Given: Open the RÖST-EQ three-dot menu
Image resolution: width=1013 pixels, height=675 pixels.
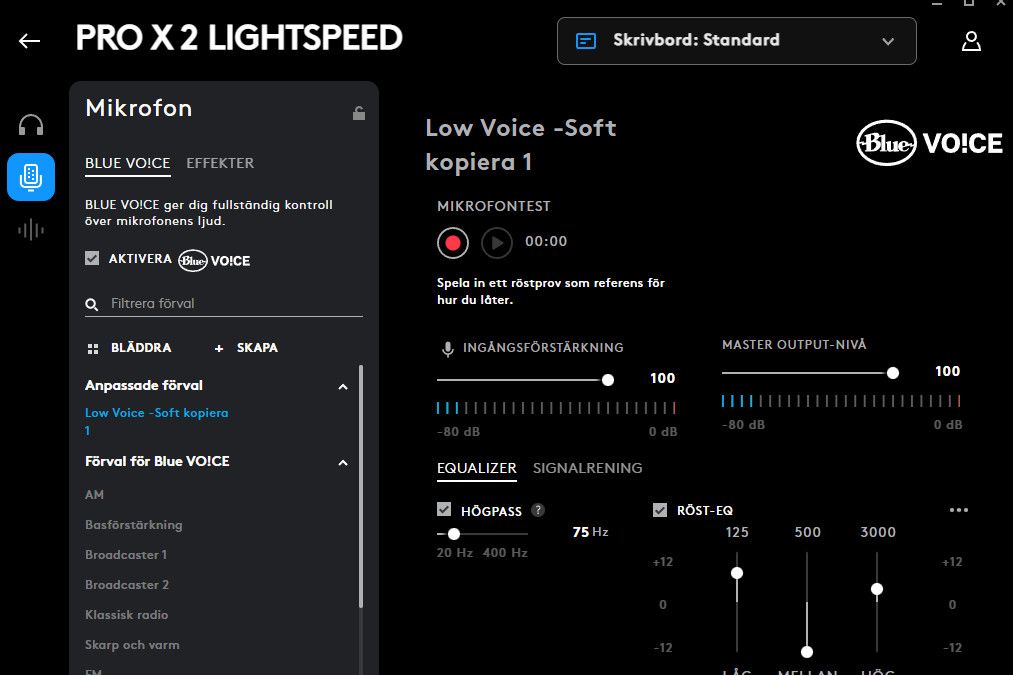Looking at the screenshot, I should pyautogui.click(x=959, y=510).
